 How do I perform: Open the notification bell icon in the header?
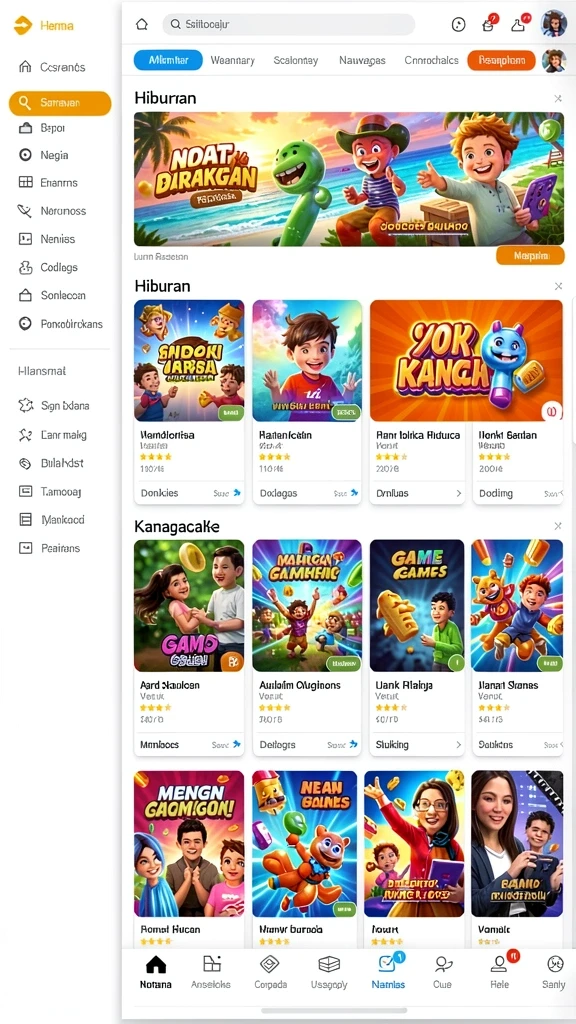[519, 24]
